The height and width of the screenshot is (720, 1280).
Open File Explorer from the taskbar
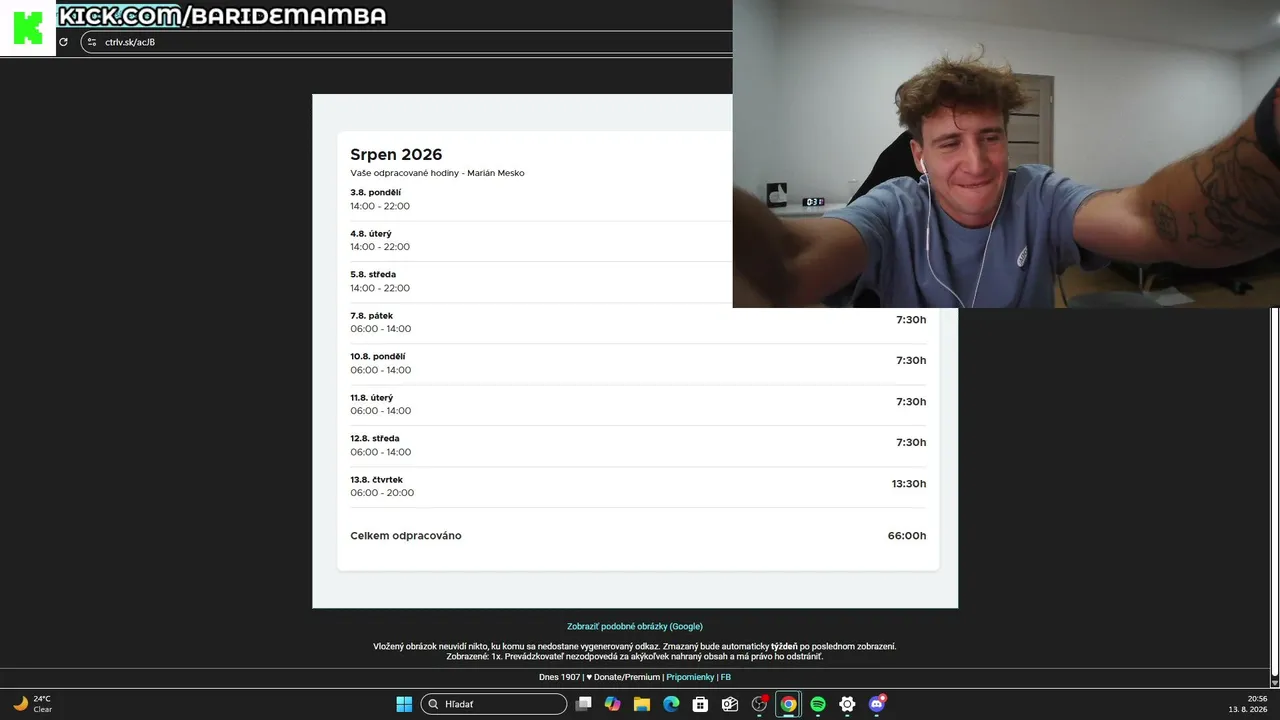coord(642,704)
